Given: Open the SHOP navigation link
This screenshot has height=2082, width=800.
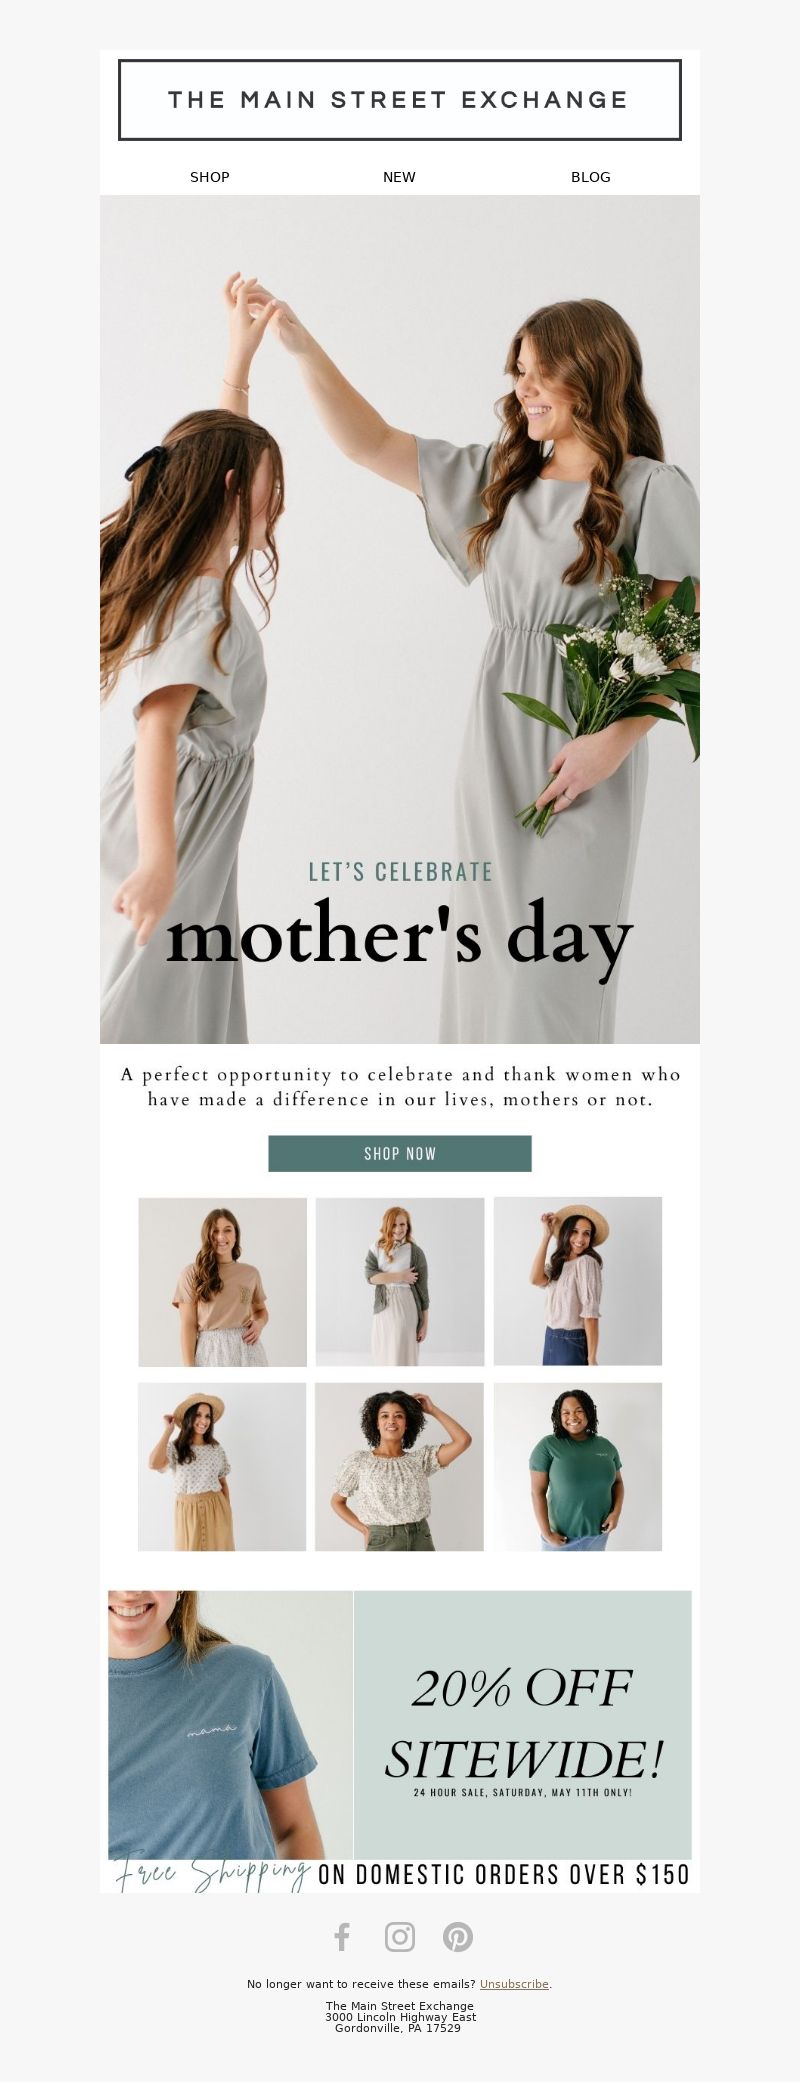Looking at the screenshot, I should [x=210, y=177].
